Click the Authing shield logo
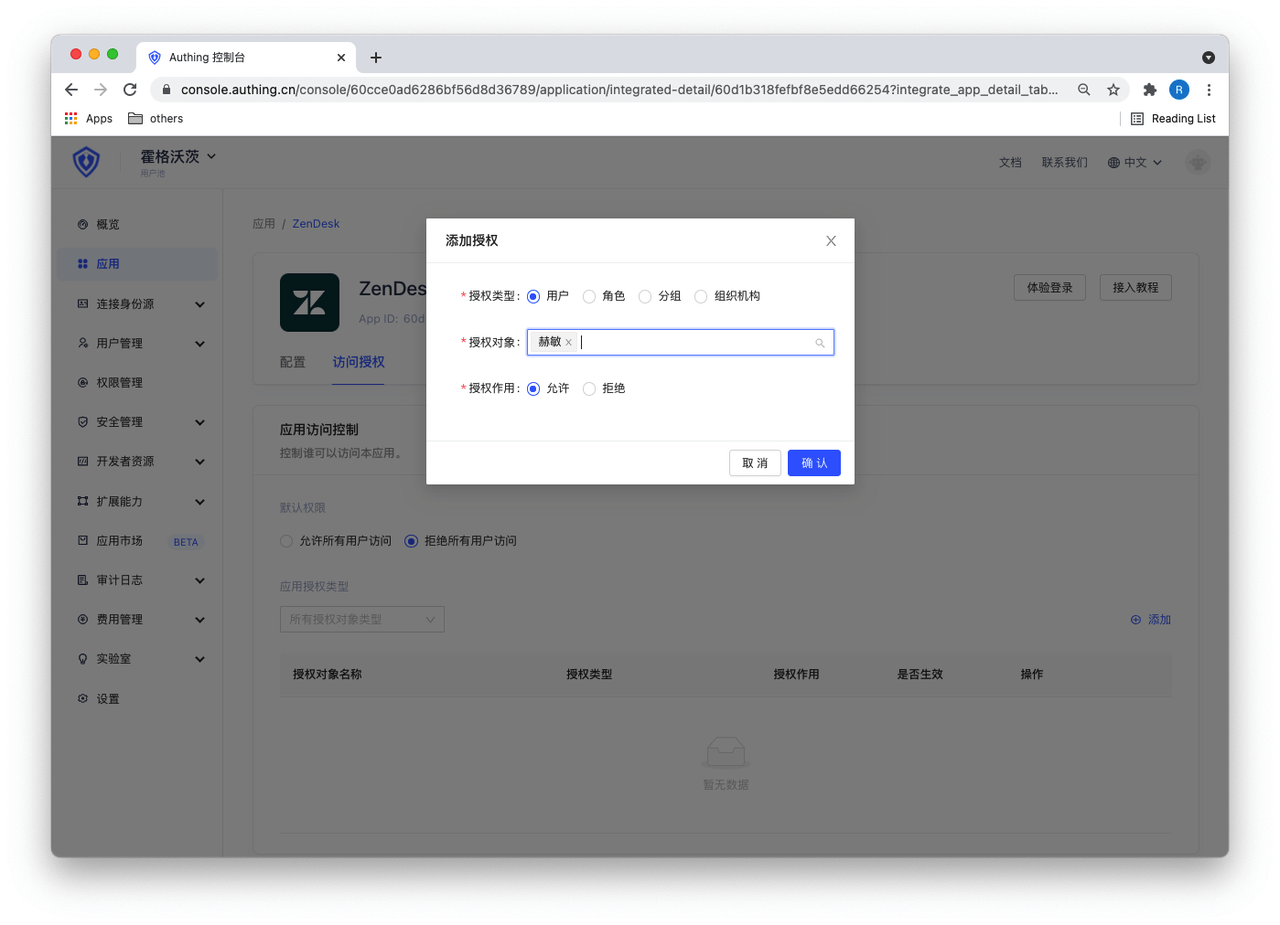 (86, 162)
